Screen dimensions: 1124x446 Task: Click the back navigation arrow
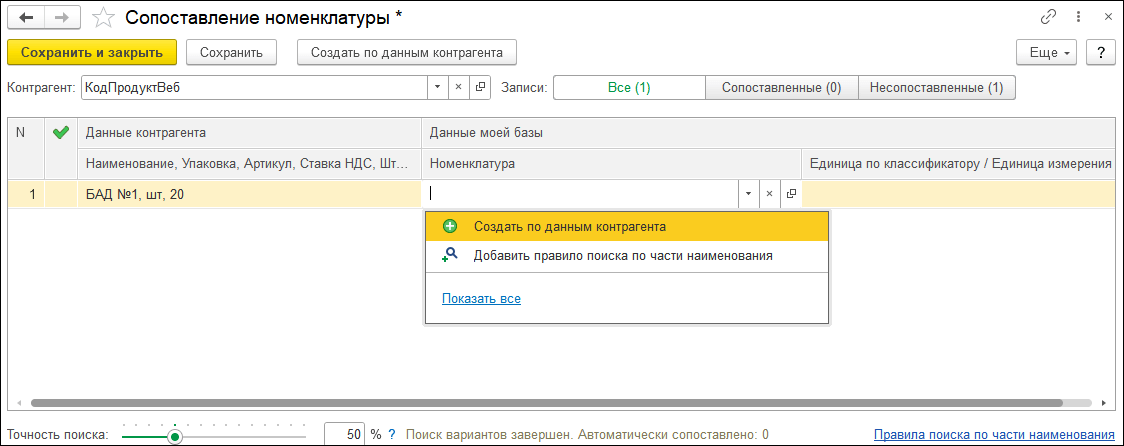pyautogui.click(x=26, y=17)
